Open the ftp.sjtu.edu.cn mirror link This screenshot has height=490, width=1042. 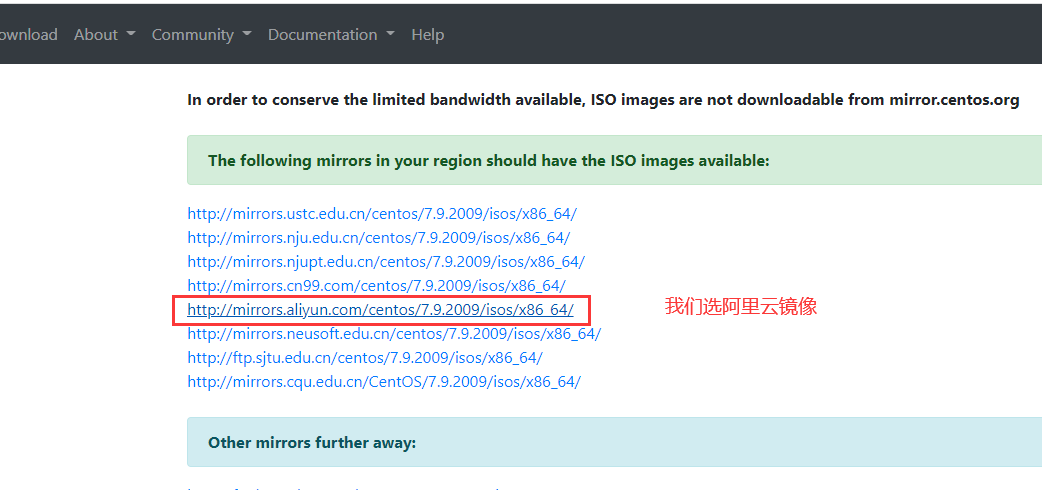click(x=365, y=358)
